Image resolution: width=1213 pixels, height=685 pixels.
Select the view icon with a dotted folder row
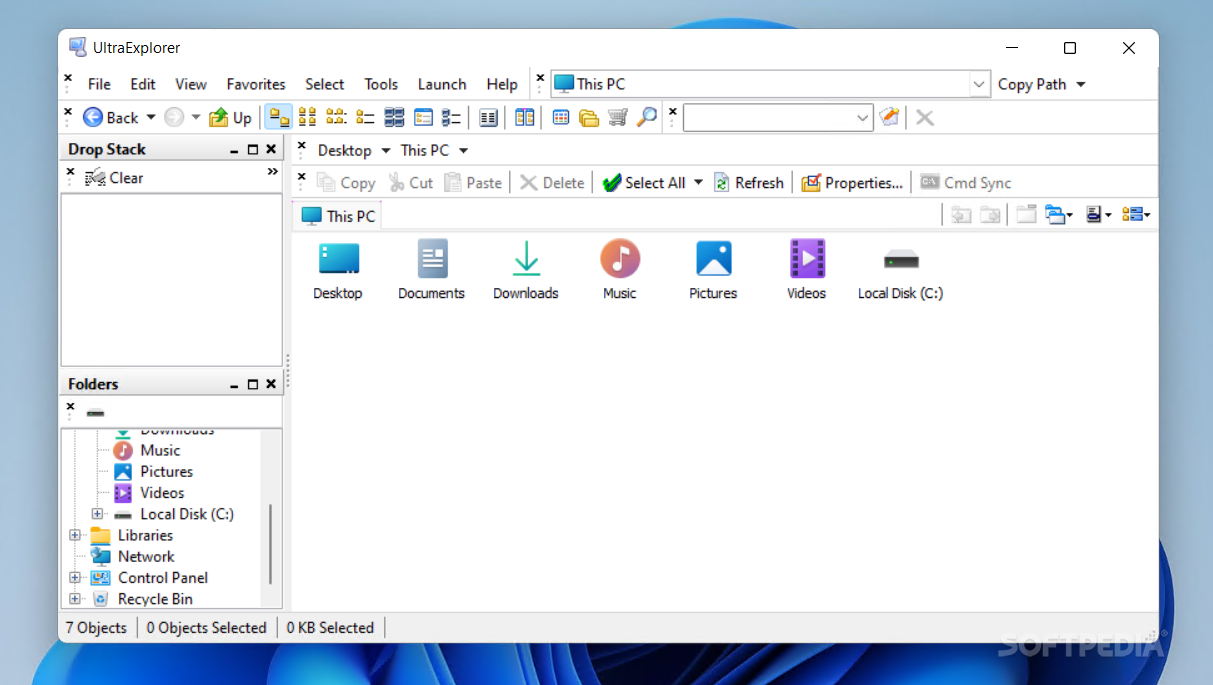[337, 117]
